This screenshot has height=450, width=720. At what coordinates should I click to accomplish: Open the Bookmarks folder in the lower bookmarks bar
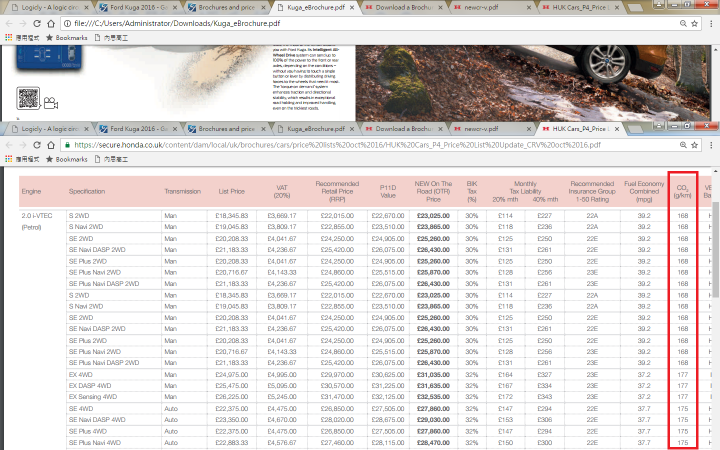[x=67, y=159]
